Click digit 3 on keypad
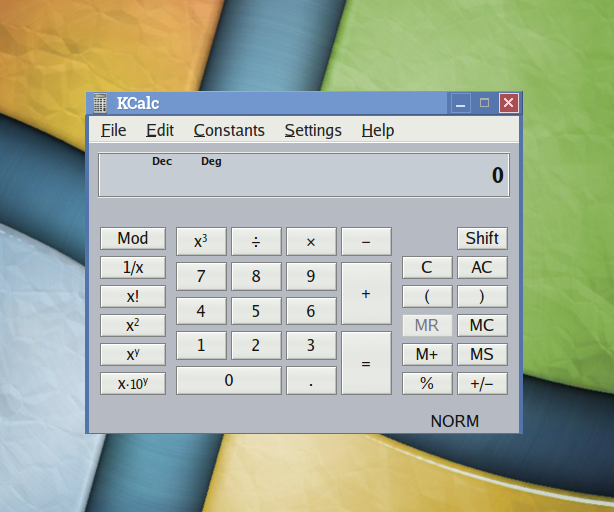Screen dimensions: 614x512 311,345
